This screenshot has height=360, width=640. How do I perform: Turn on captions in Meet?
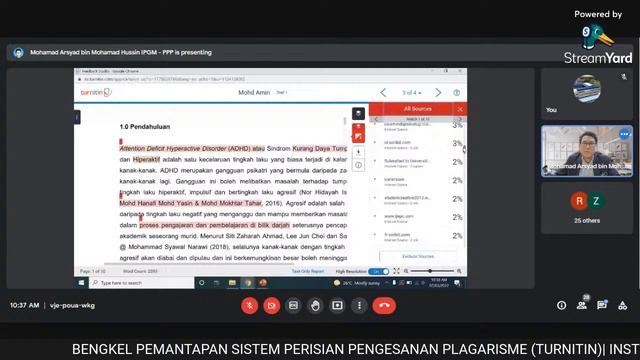click(x=293, y=305)
